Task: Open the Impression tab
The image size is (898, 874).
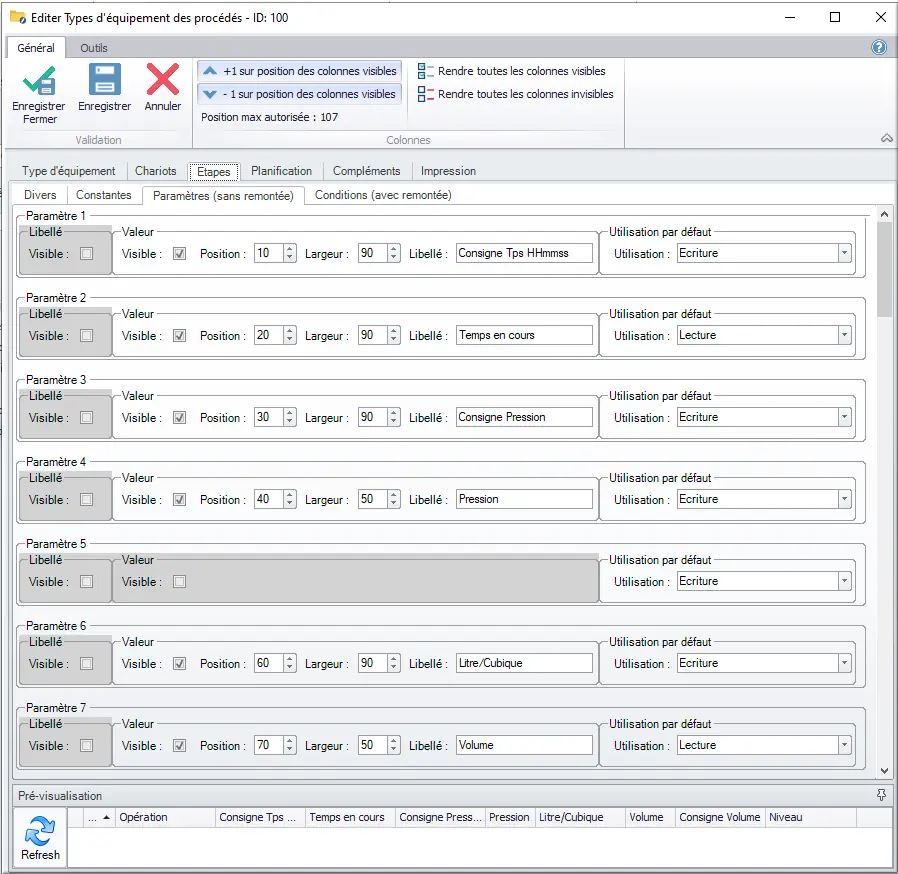Action: pos(448,171)
